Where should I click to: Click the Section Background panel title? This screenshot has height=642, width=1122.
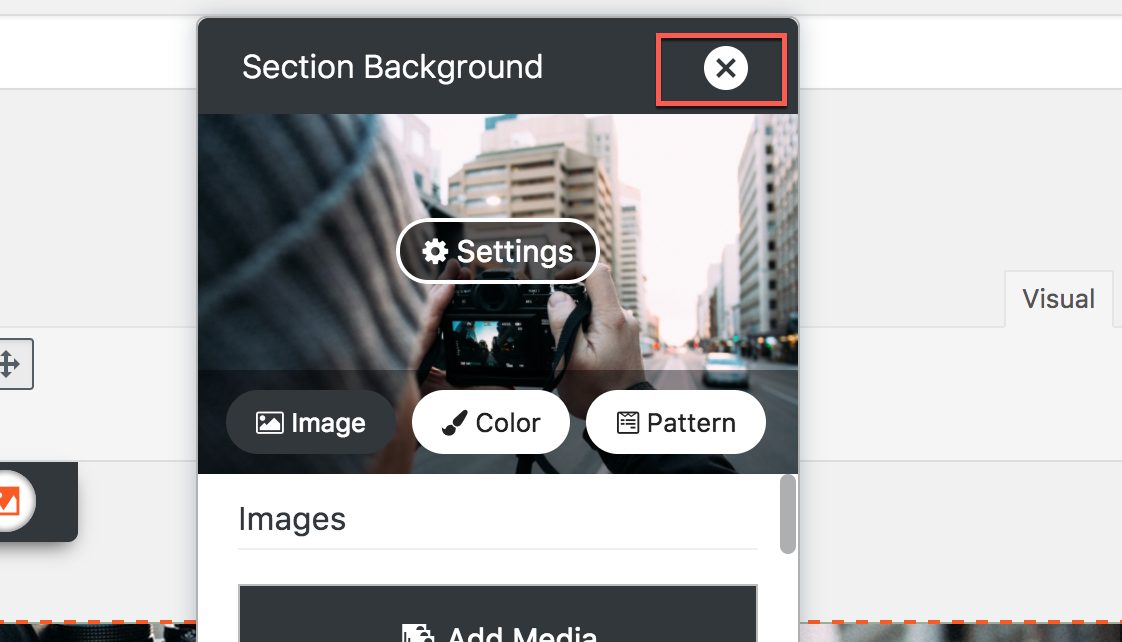coord(392,67)
